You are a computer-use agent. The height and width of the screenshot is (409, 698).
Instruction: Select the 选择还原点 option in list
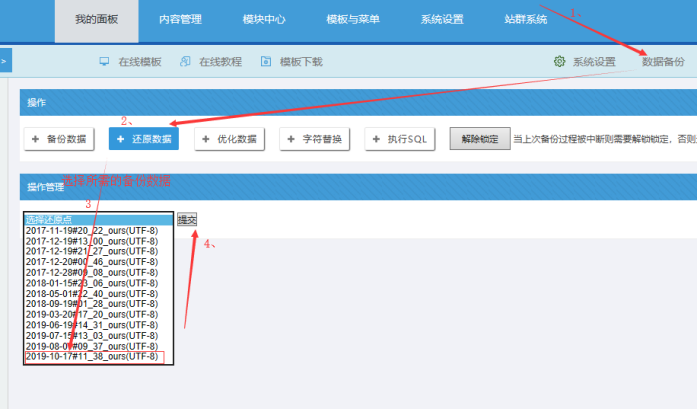(91, 219)
